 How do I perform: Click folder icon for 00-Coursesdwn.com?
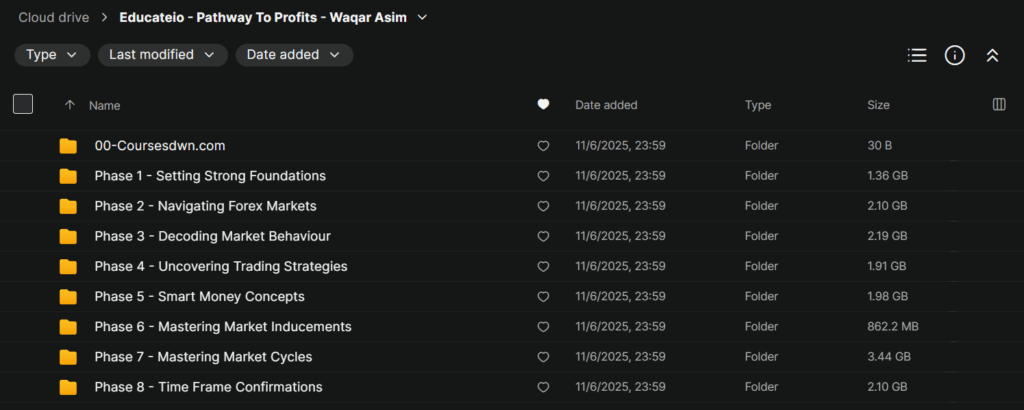click(68, 146)
